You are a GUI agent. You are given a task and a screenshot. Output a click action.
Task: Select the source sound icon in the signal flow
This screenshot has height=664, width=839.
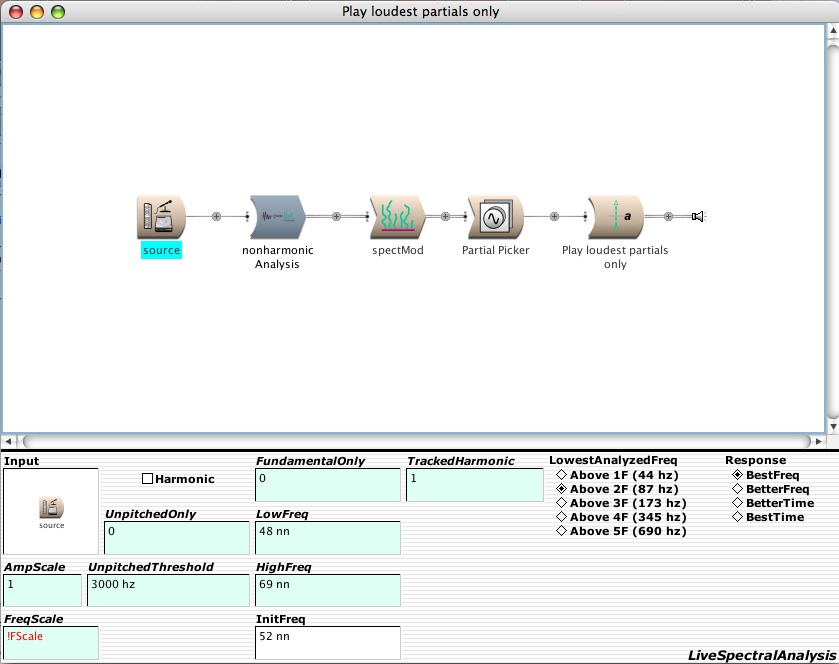161,217
